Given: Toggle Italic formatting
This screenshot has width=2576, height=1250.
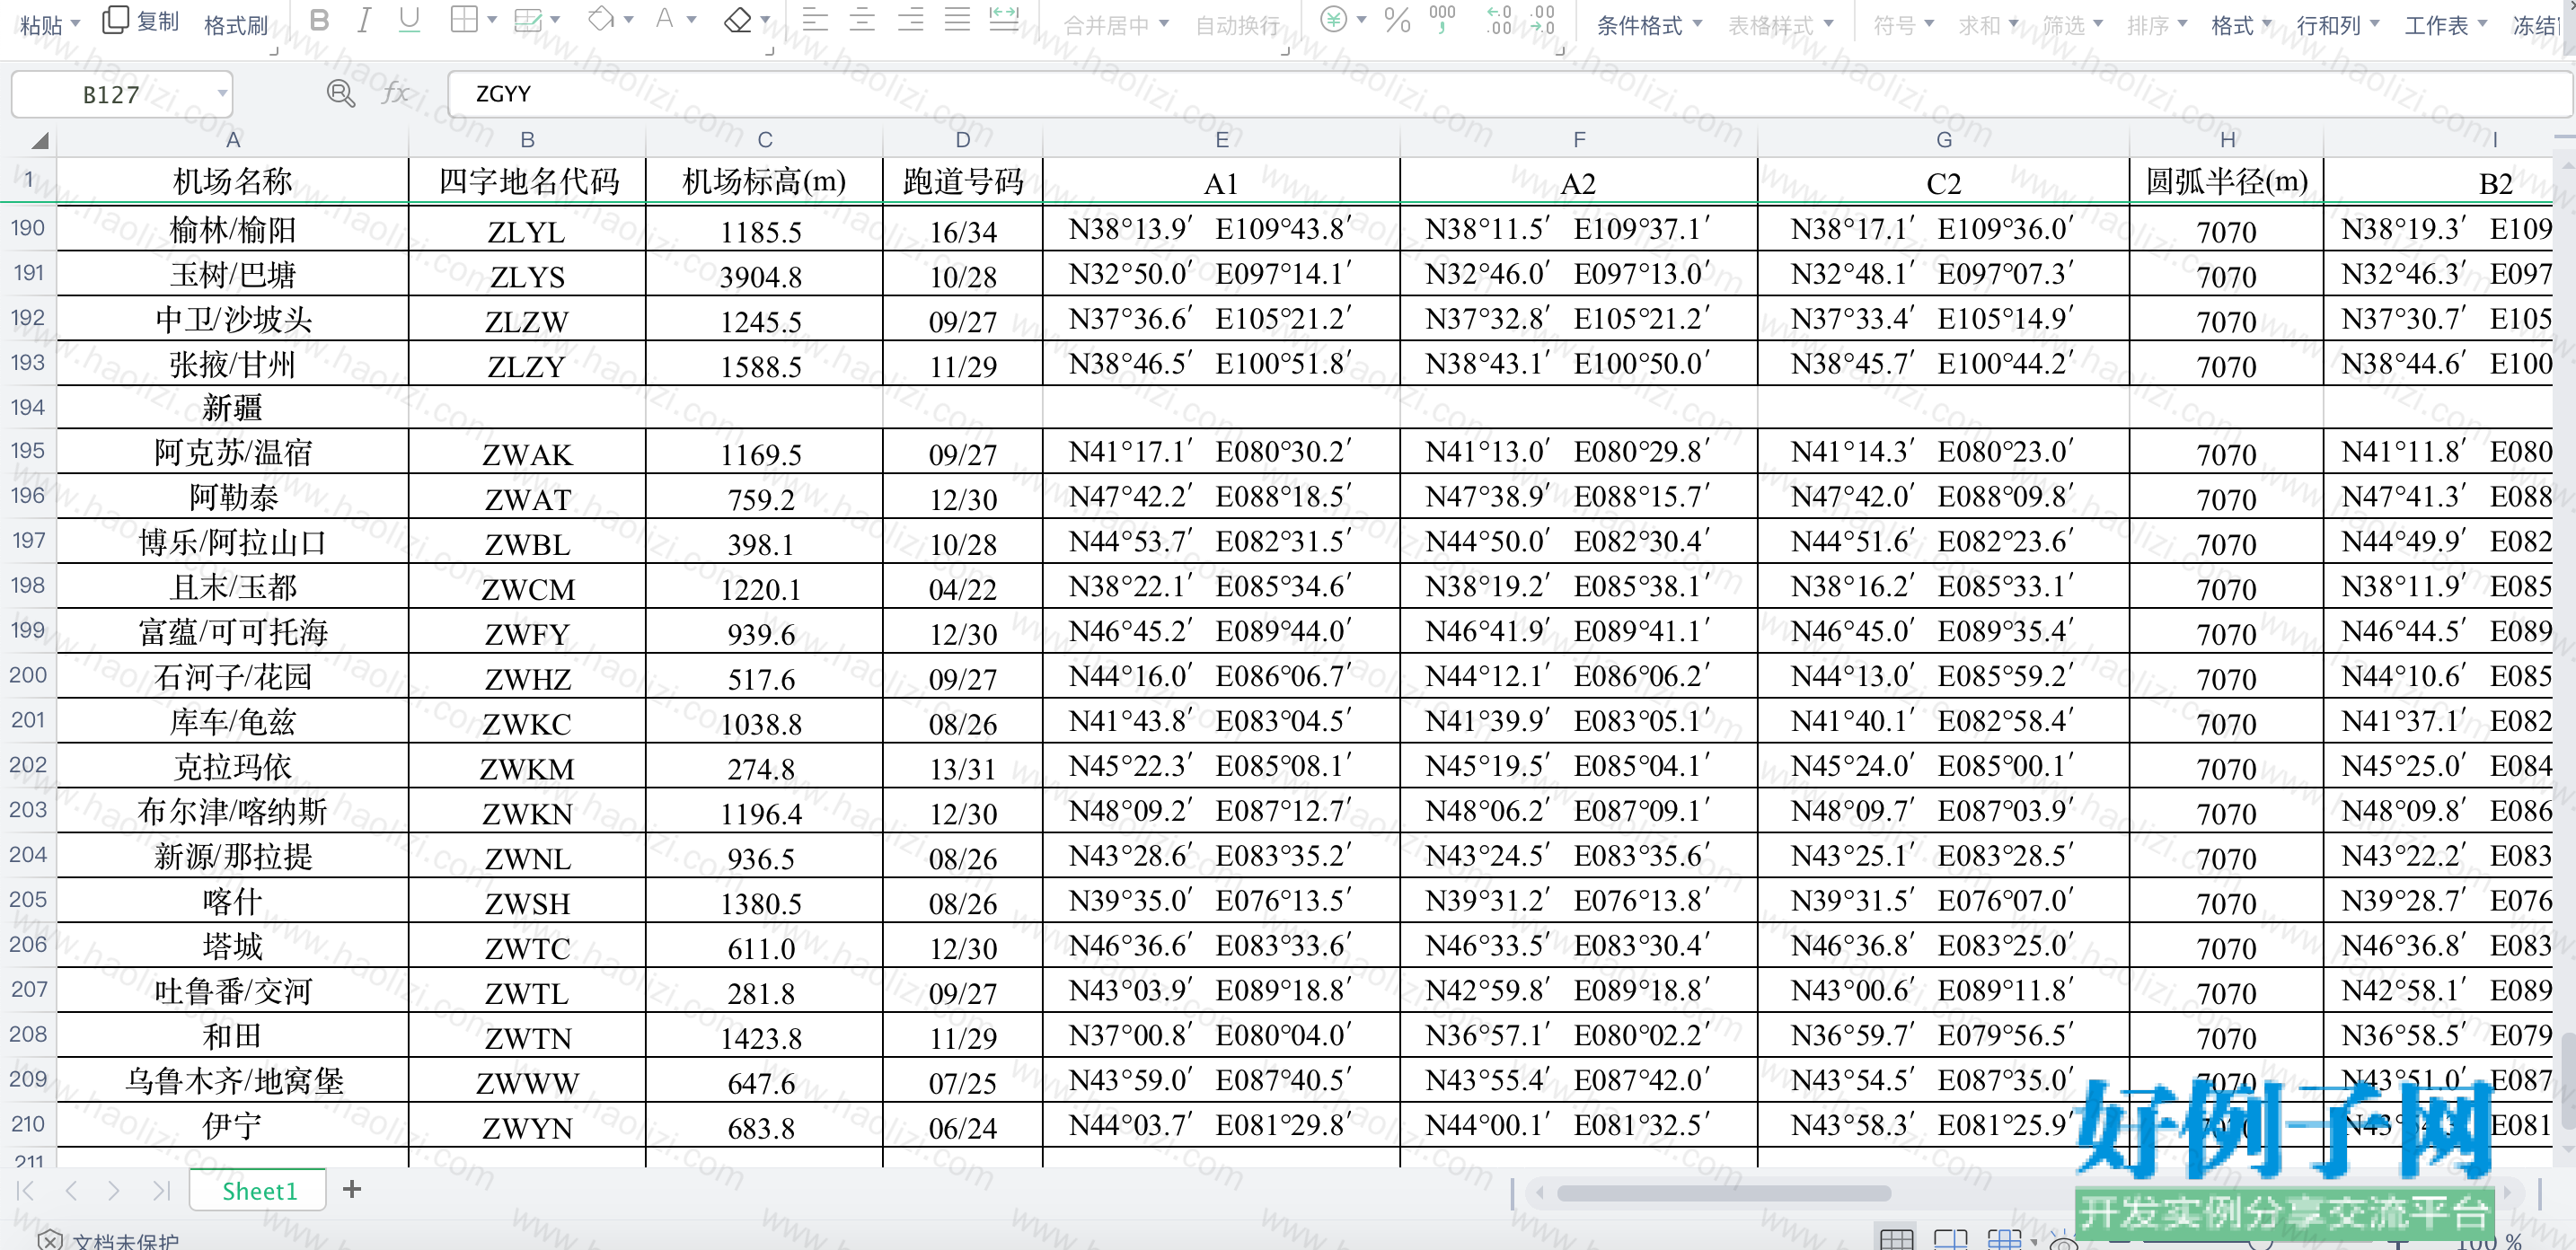Looking at the screenshot, I should (364, 21).
